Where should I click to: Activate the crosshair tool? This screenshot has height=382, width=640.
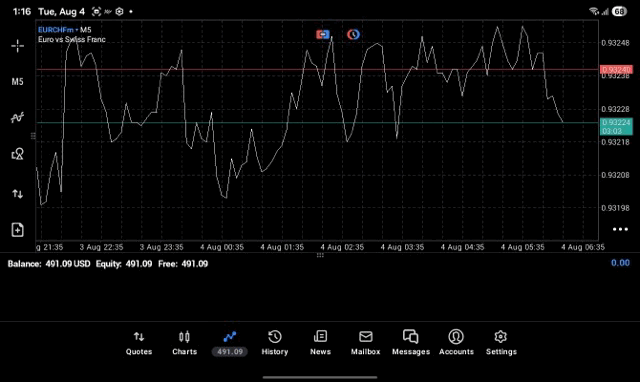(x=17, y=46)
